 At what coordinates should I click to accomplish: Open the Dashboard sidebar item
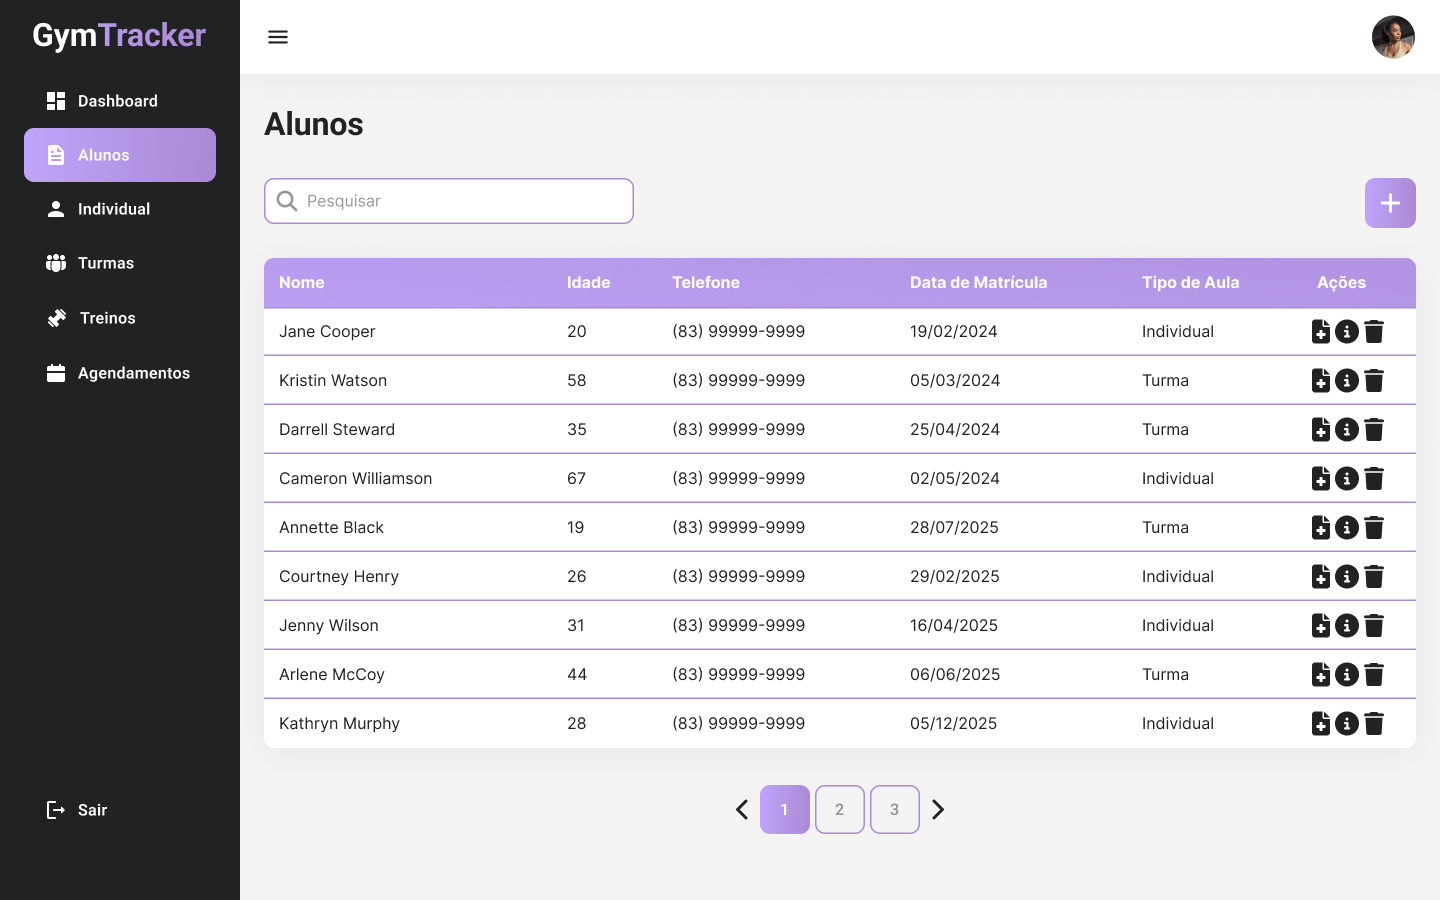click(118, 101)
